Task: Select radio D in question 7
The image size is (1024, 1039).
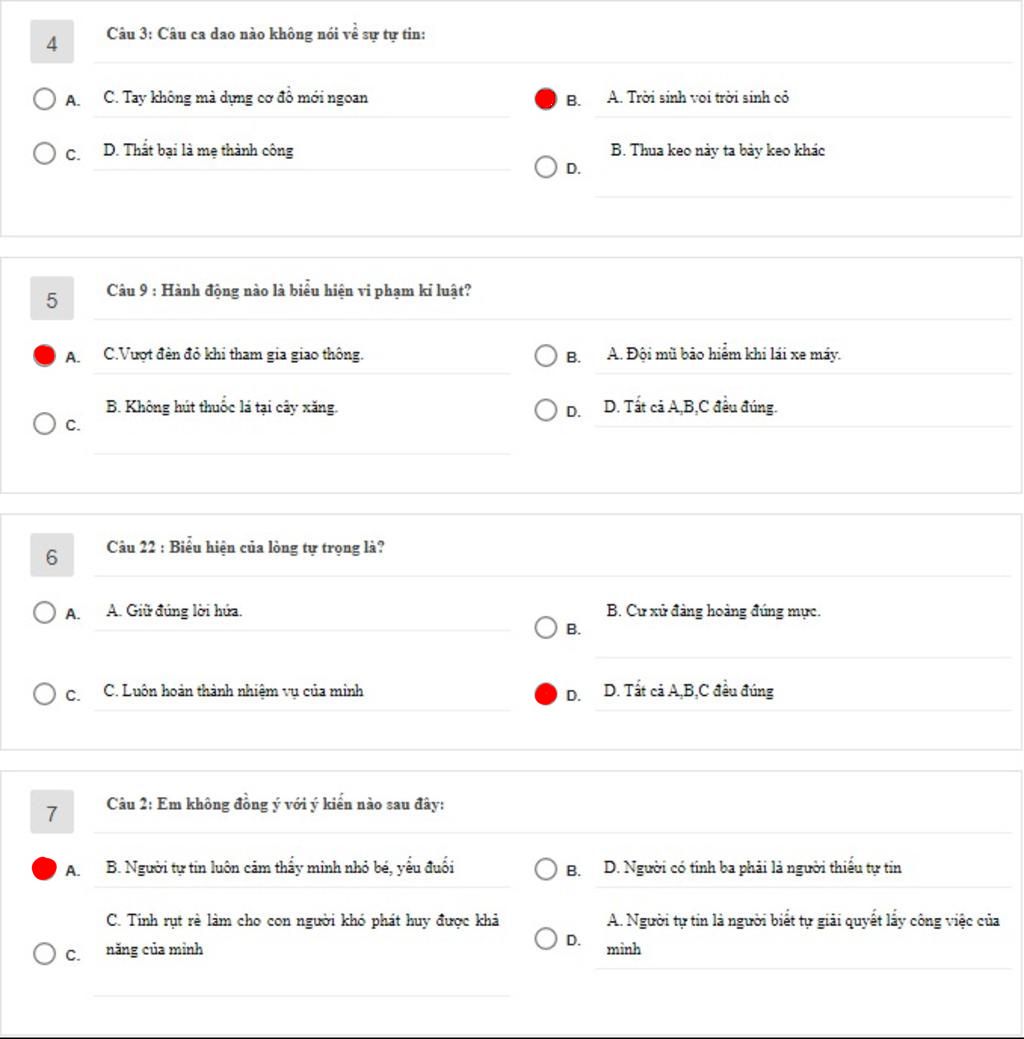Action: tap(545, 939)
